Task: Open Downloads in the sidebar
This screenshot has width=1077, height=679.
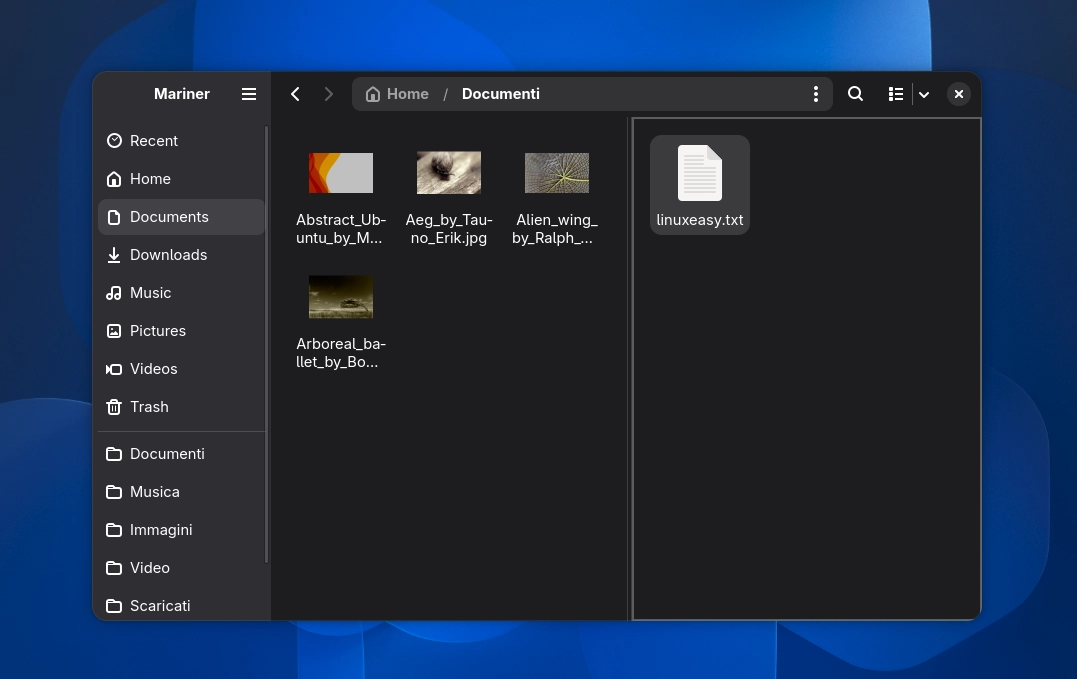Action: coord(181,255)
